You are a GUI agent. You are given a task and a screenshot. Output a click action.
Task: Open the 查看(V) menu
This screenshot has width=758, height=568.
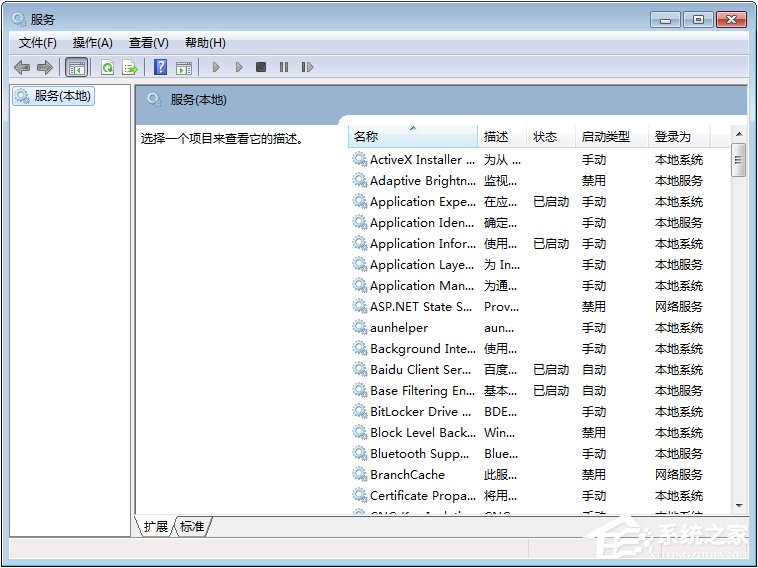coord(149,43)
